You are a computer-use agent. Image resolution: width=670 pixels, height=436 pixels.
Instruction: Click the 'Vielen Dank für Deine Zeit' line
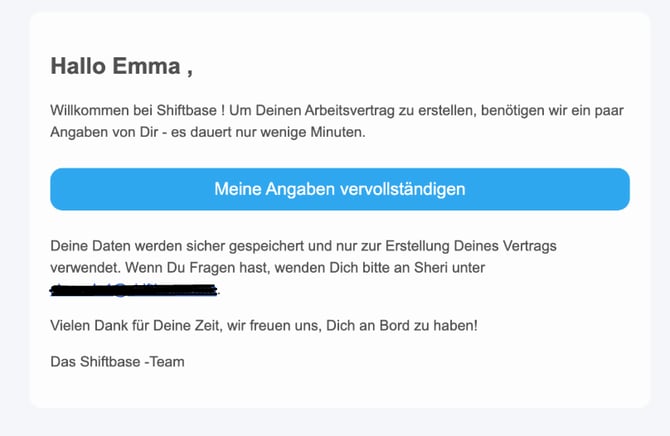(x=264, y=326)
